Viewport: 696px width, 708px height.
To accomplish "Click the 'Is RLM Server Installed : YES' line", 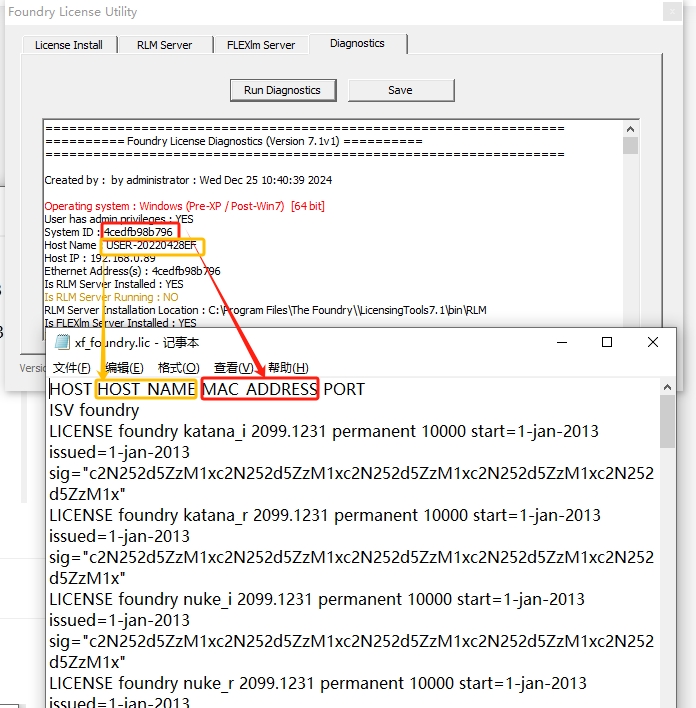I will [x=114, y=284].
